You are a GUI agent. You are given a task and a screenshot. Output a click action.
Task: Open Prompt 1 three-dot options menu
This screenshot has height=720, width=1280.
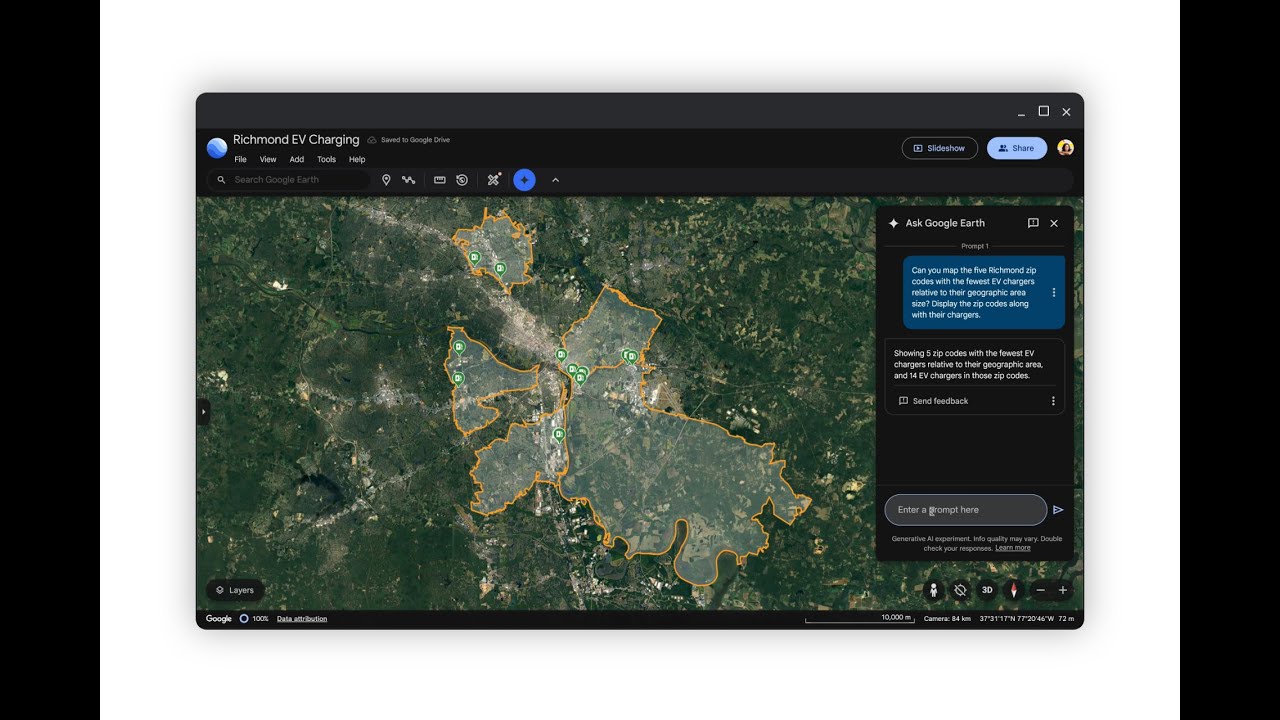pyautogui.click(x=1053, y=292)
